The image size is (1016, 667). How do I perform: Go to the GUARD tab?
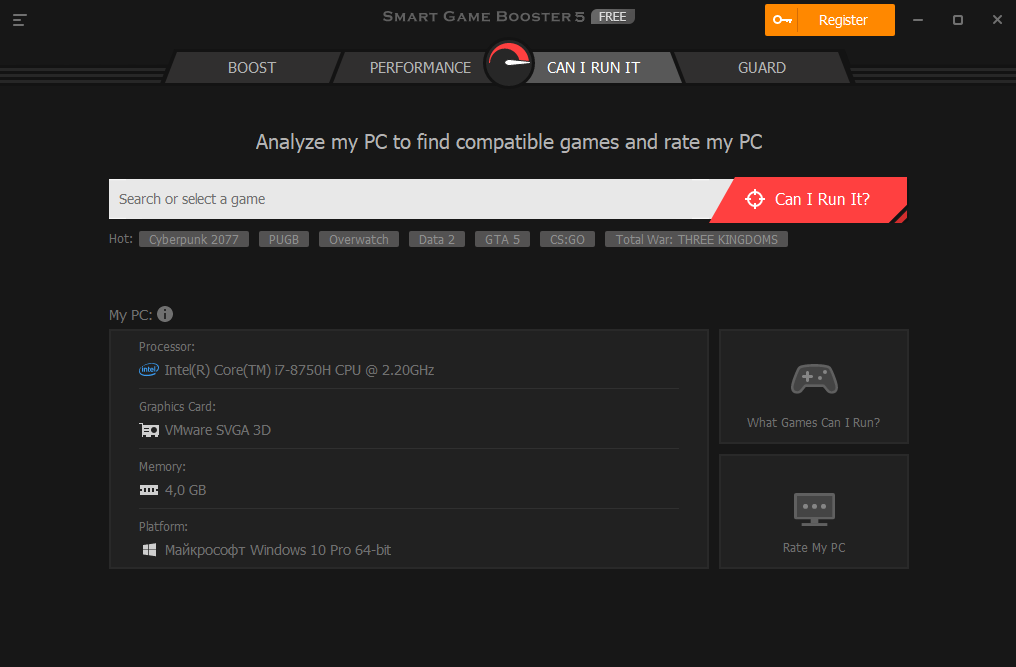tap(762, 67)
